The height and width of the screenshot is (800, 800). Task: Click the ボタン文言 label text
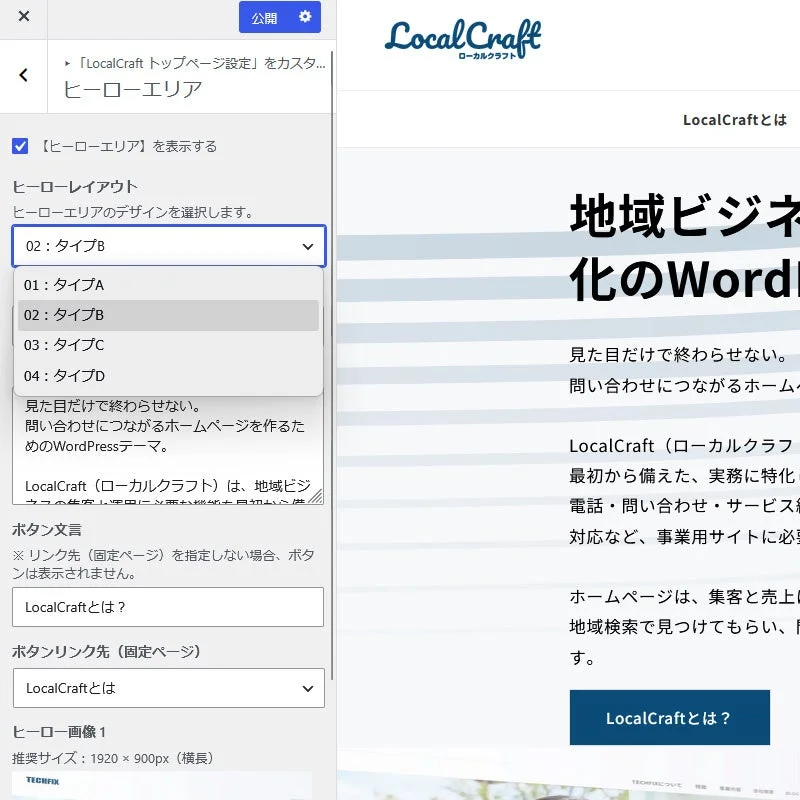tap(47, 530)
